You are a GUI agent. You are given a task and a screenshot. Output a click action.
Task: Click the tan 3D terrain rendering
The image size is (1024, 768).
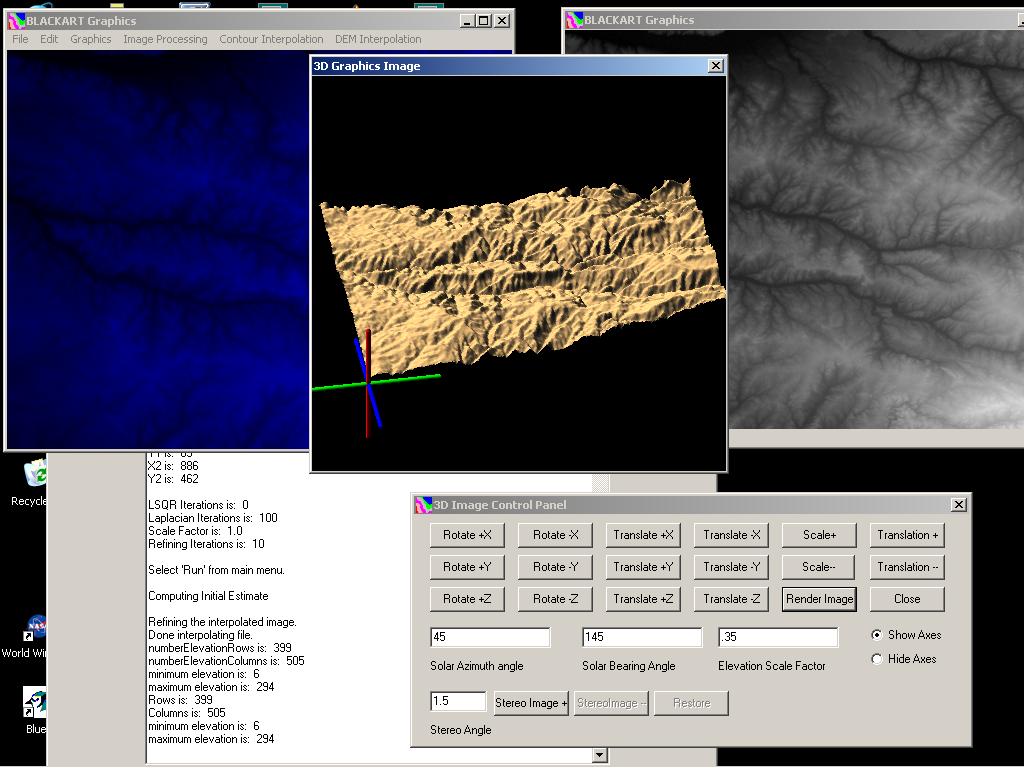[x=522, y=278]
